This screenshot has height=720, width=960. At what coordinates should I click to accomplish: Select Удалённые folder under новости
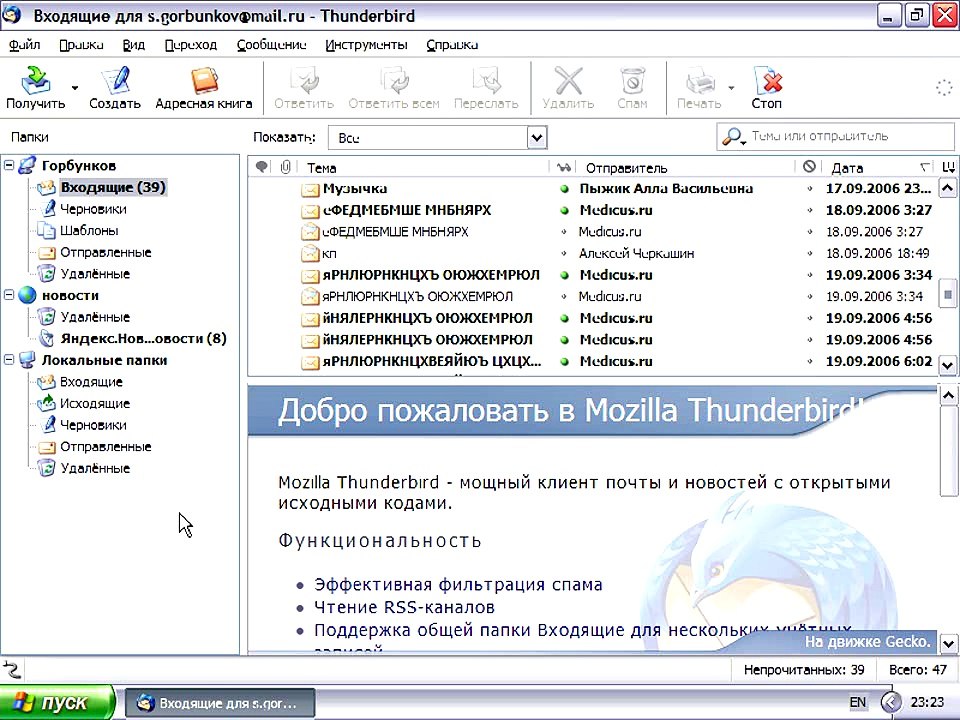(x=95, y=317)
